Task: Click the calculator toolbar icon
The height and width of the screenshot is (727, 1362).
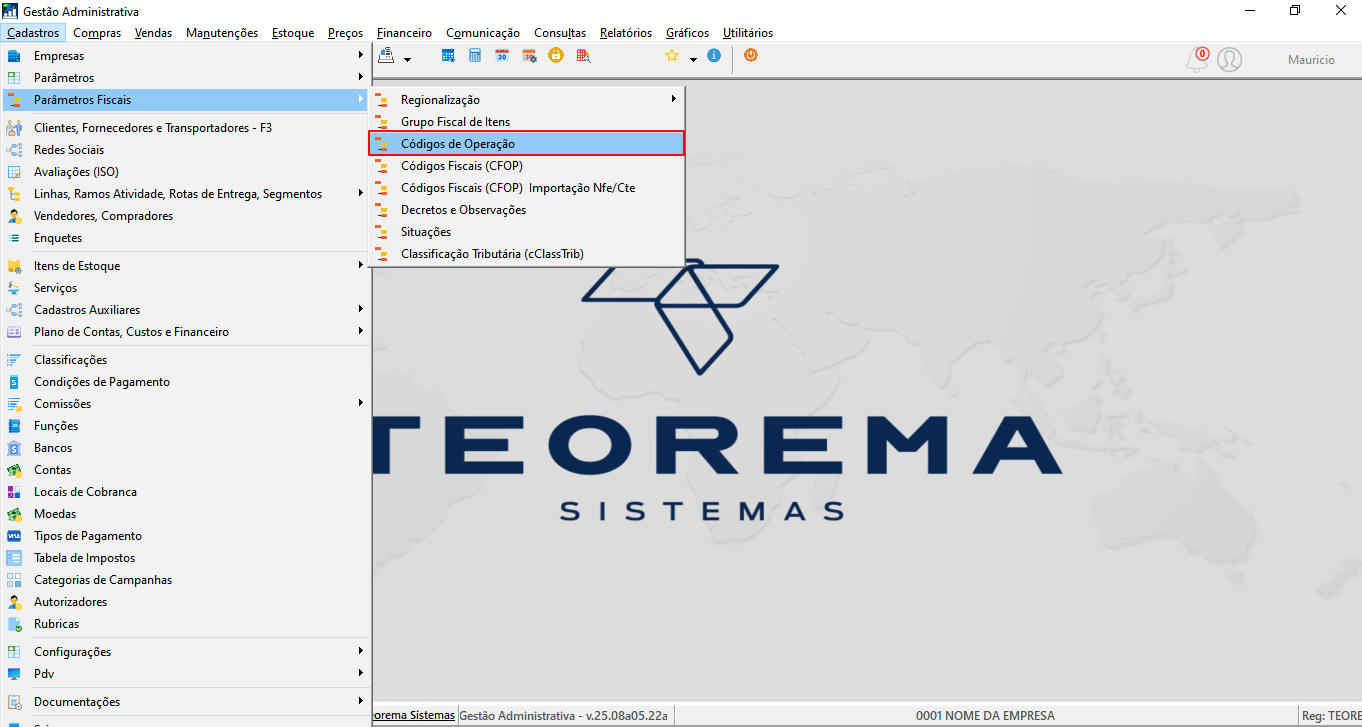Action: [x=475, y=56]
